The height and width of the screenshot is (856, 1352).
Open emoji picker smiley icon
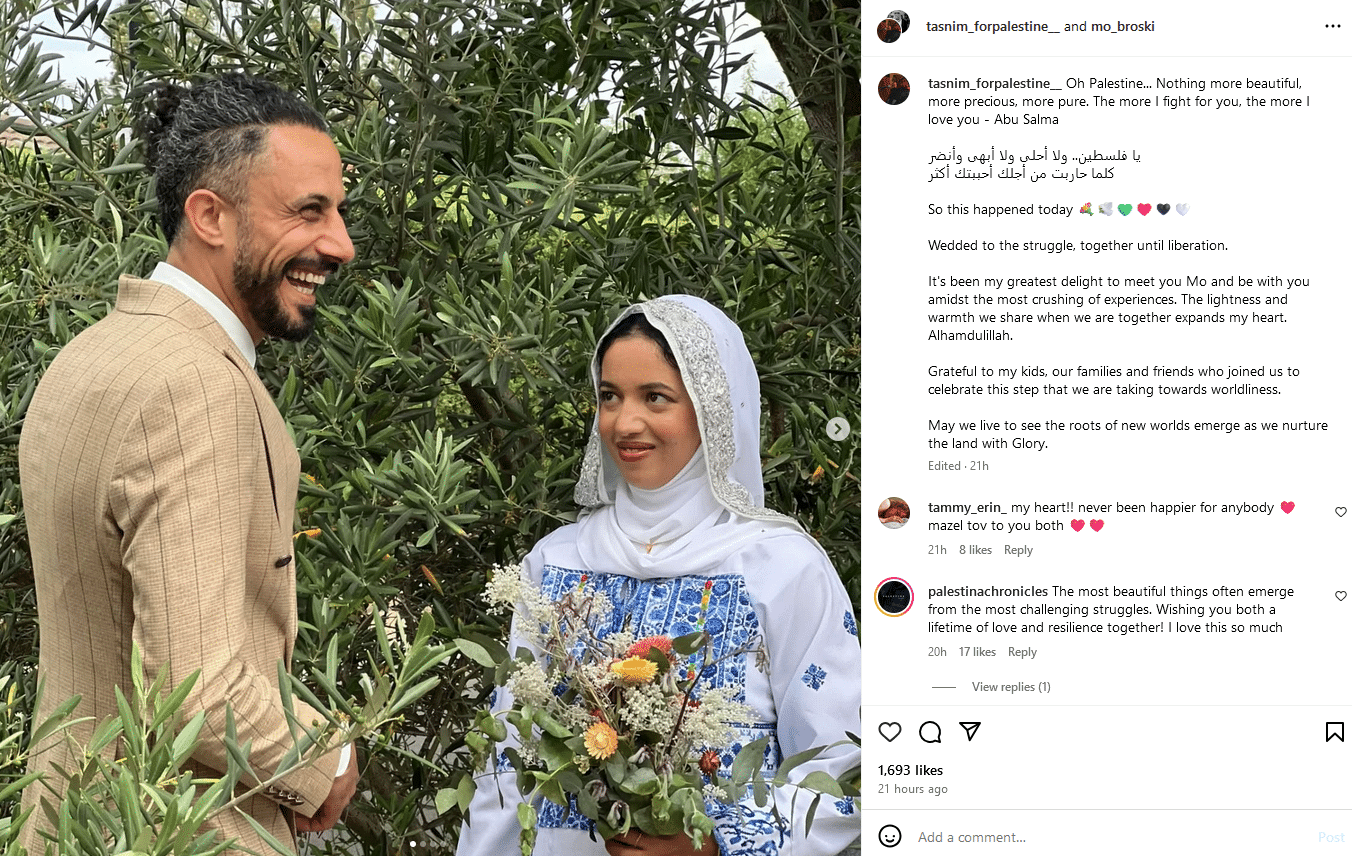pyautogui.click(x=890, y=836)
